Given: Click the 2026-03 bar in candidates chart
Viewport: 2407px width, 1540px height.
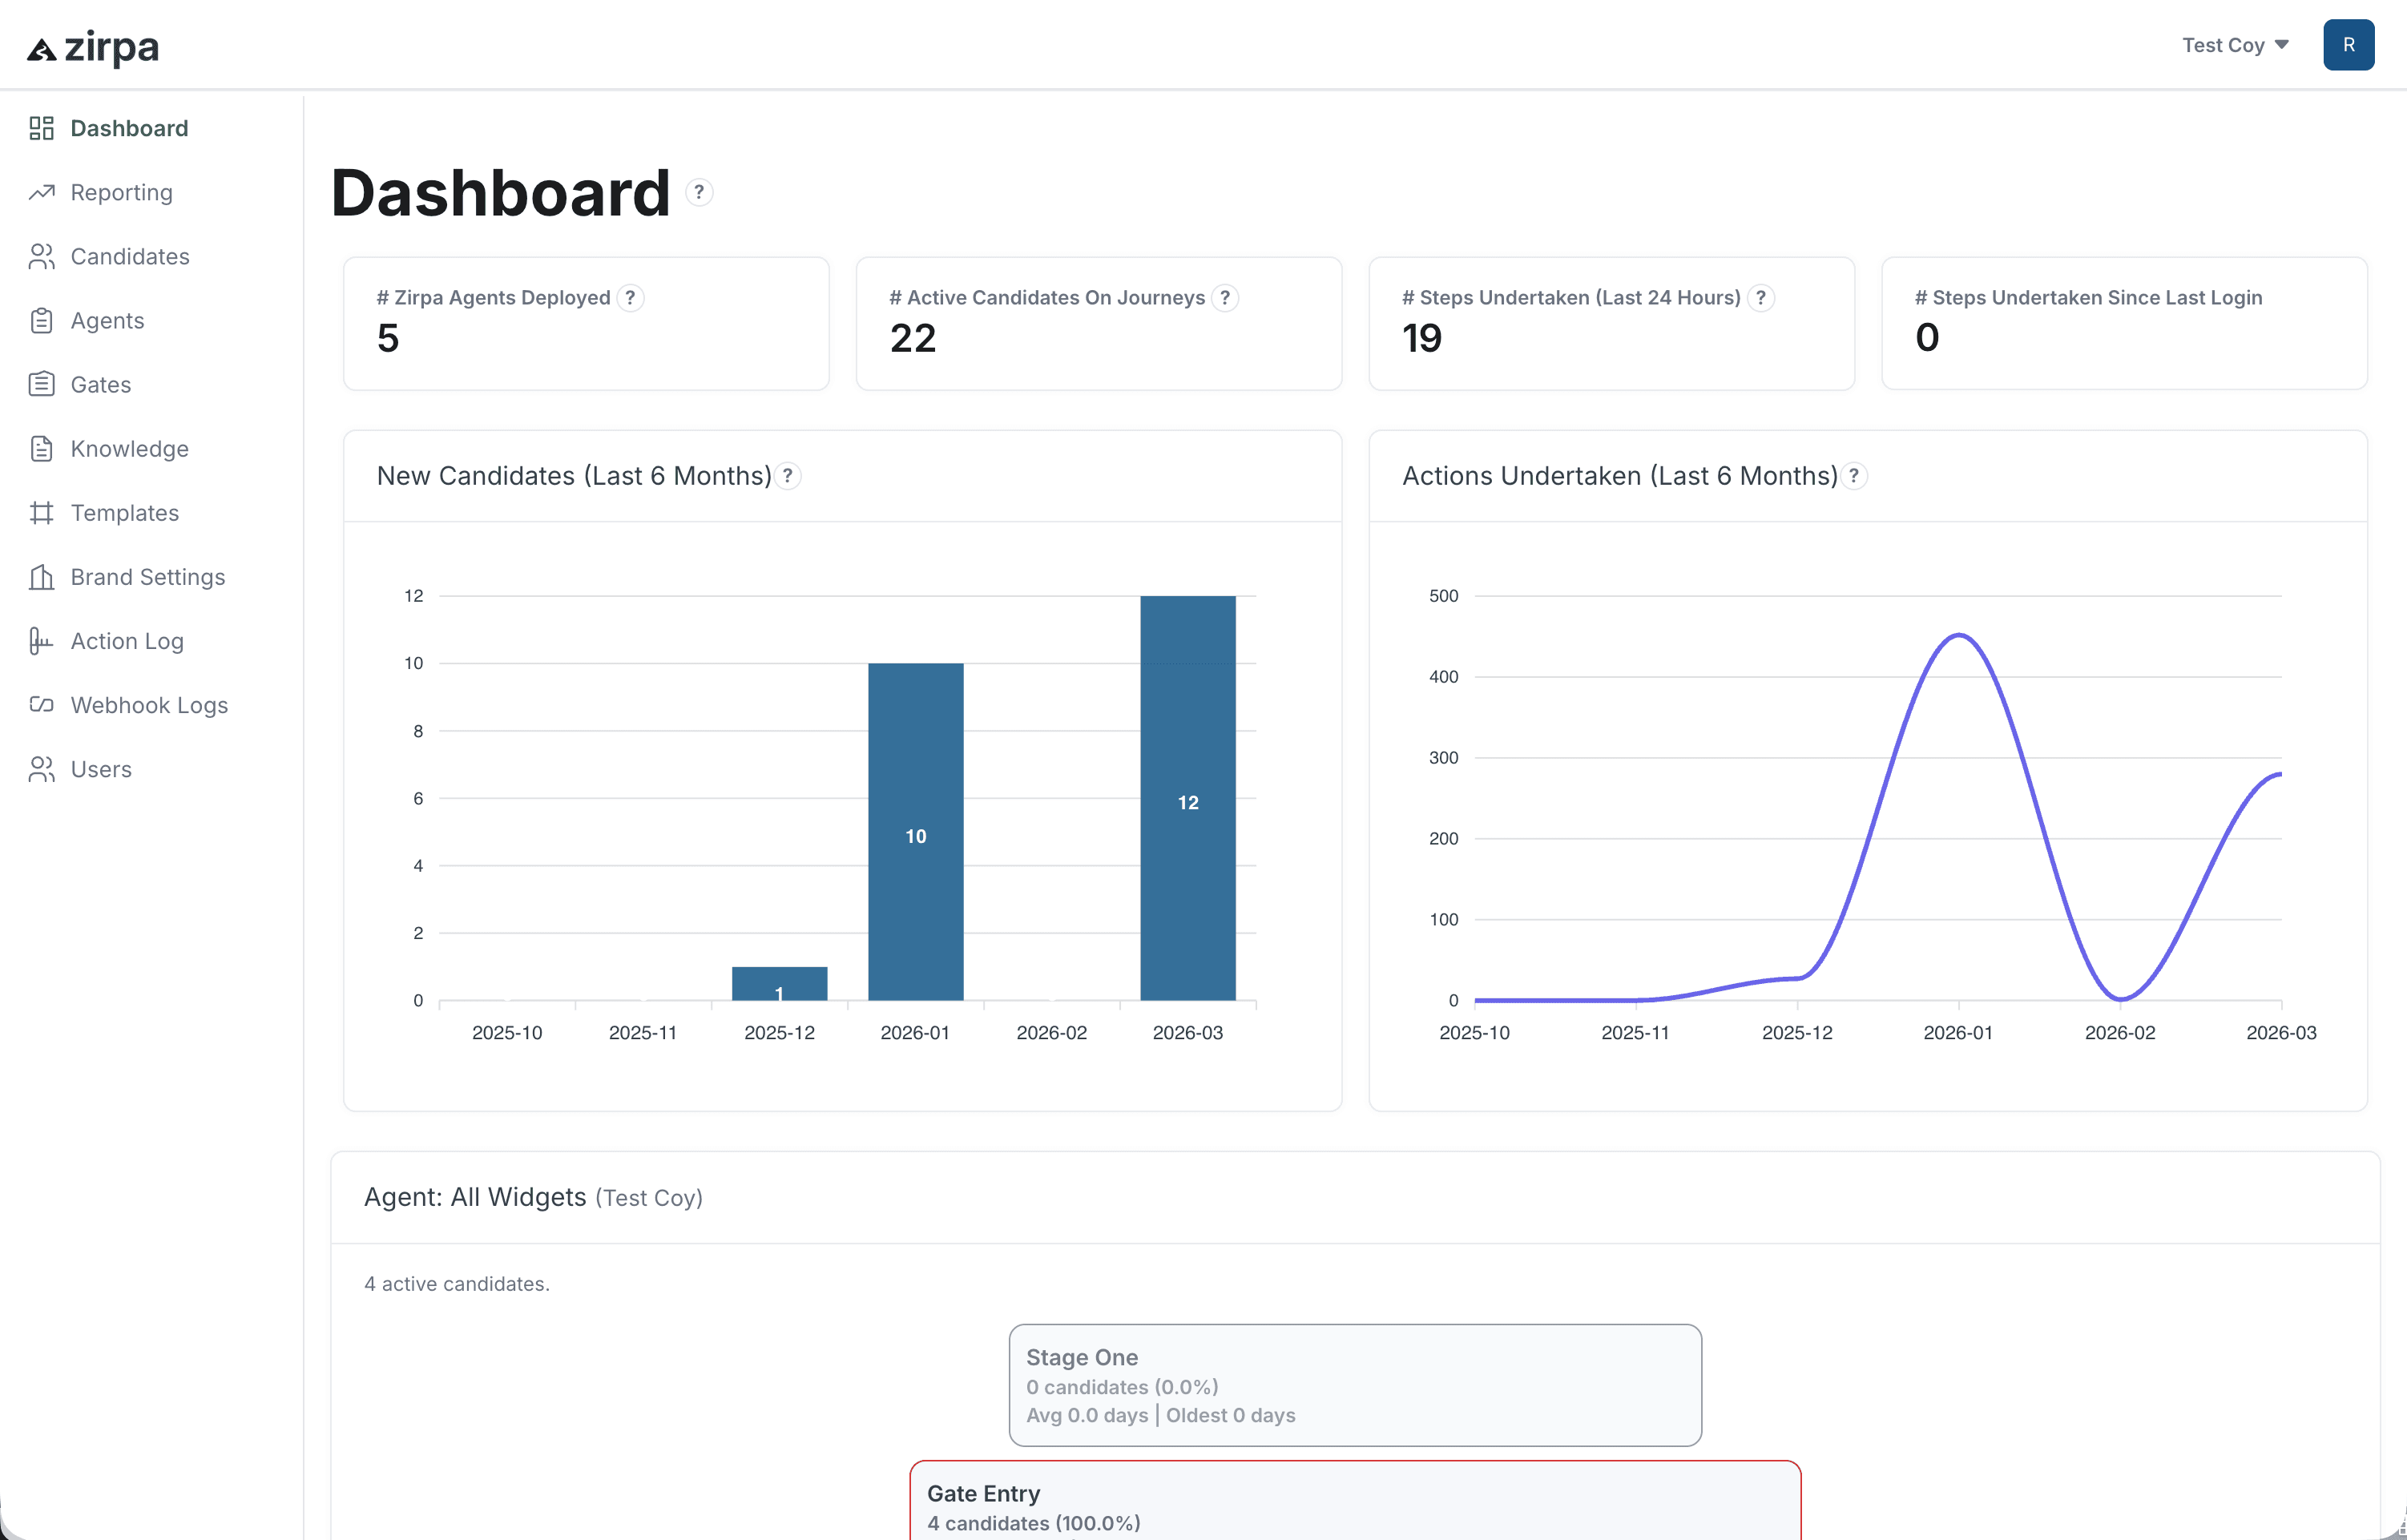Looking at the screenshot, I should coord(1187,798).
